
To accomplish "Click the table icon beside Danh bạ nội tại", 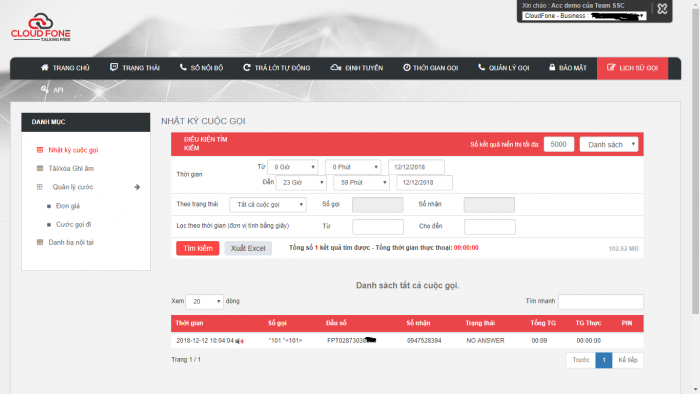I will point(40,242).
